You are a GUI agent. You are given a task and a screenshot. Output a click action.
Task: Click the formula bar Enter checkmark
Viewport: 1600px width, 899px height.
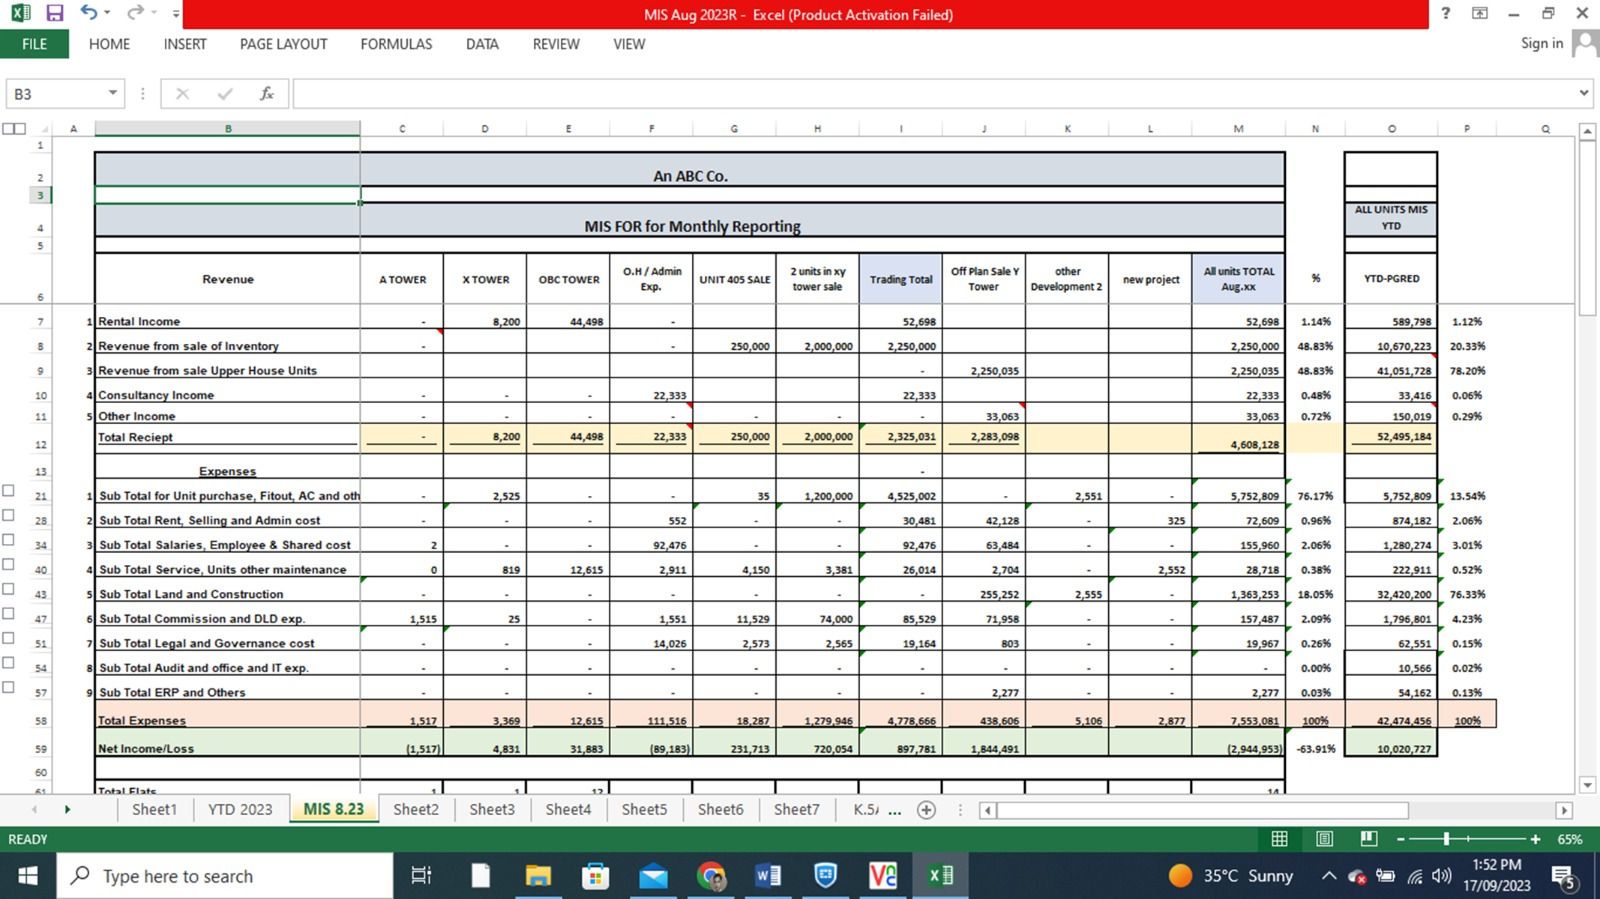[225, 93]
